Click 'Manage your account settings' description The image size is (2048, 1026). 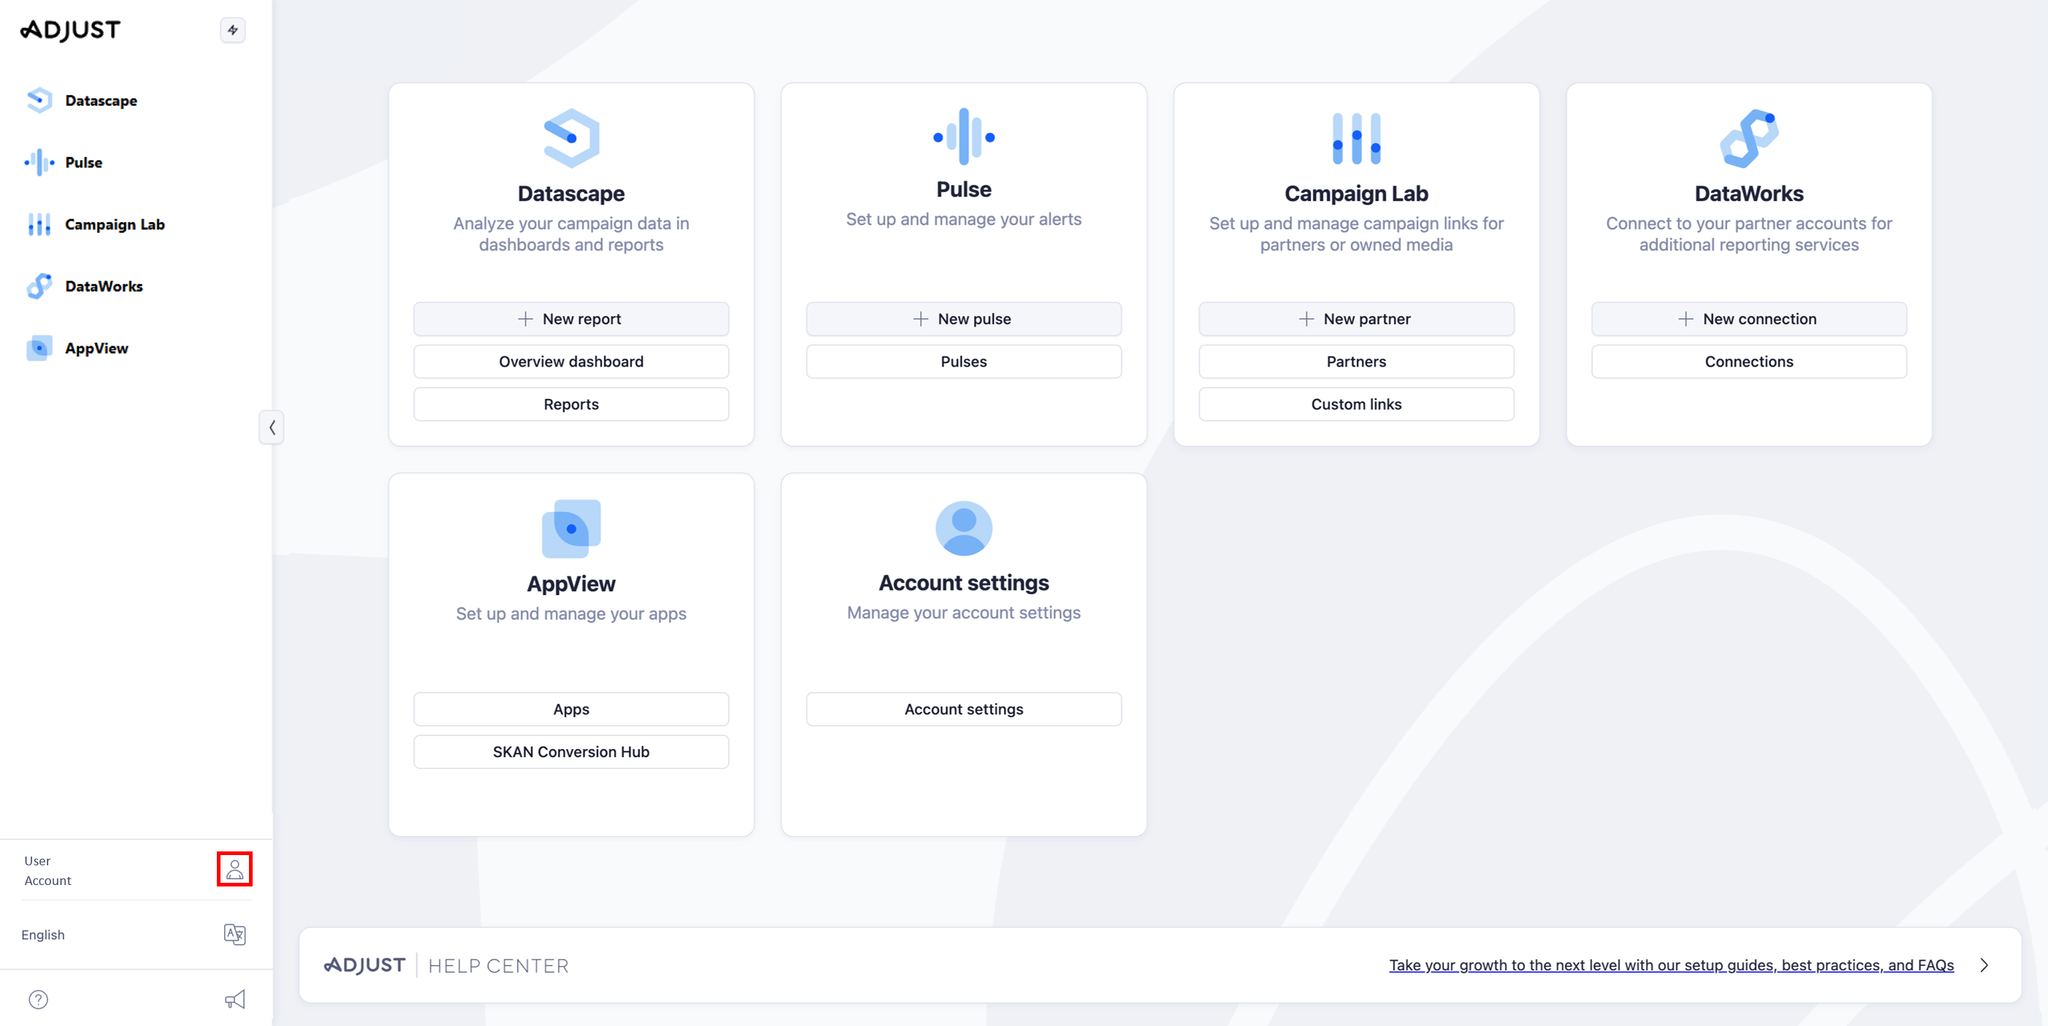[x=964, y=612]
